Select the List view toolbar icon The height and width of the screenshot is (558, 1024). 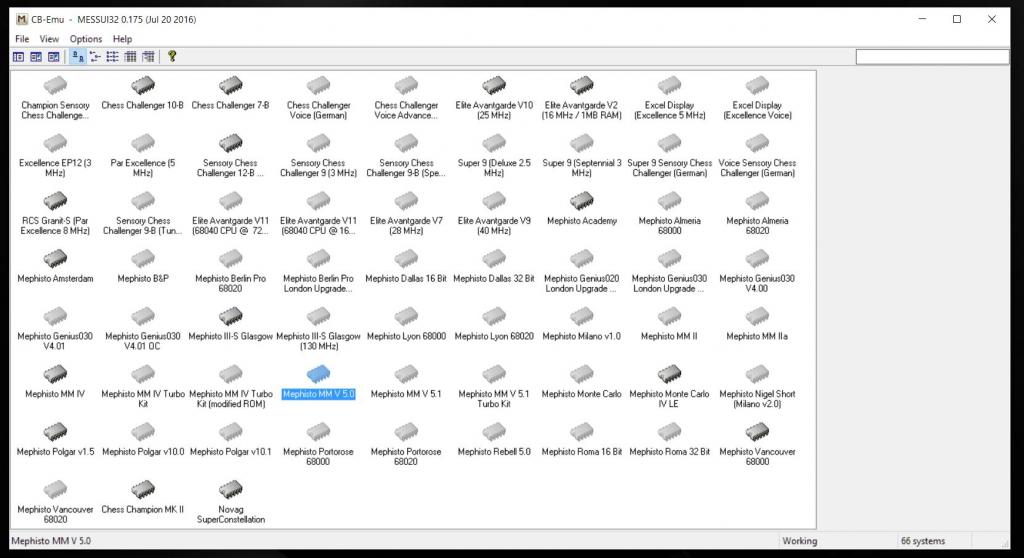[x=113, y=57]
